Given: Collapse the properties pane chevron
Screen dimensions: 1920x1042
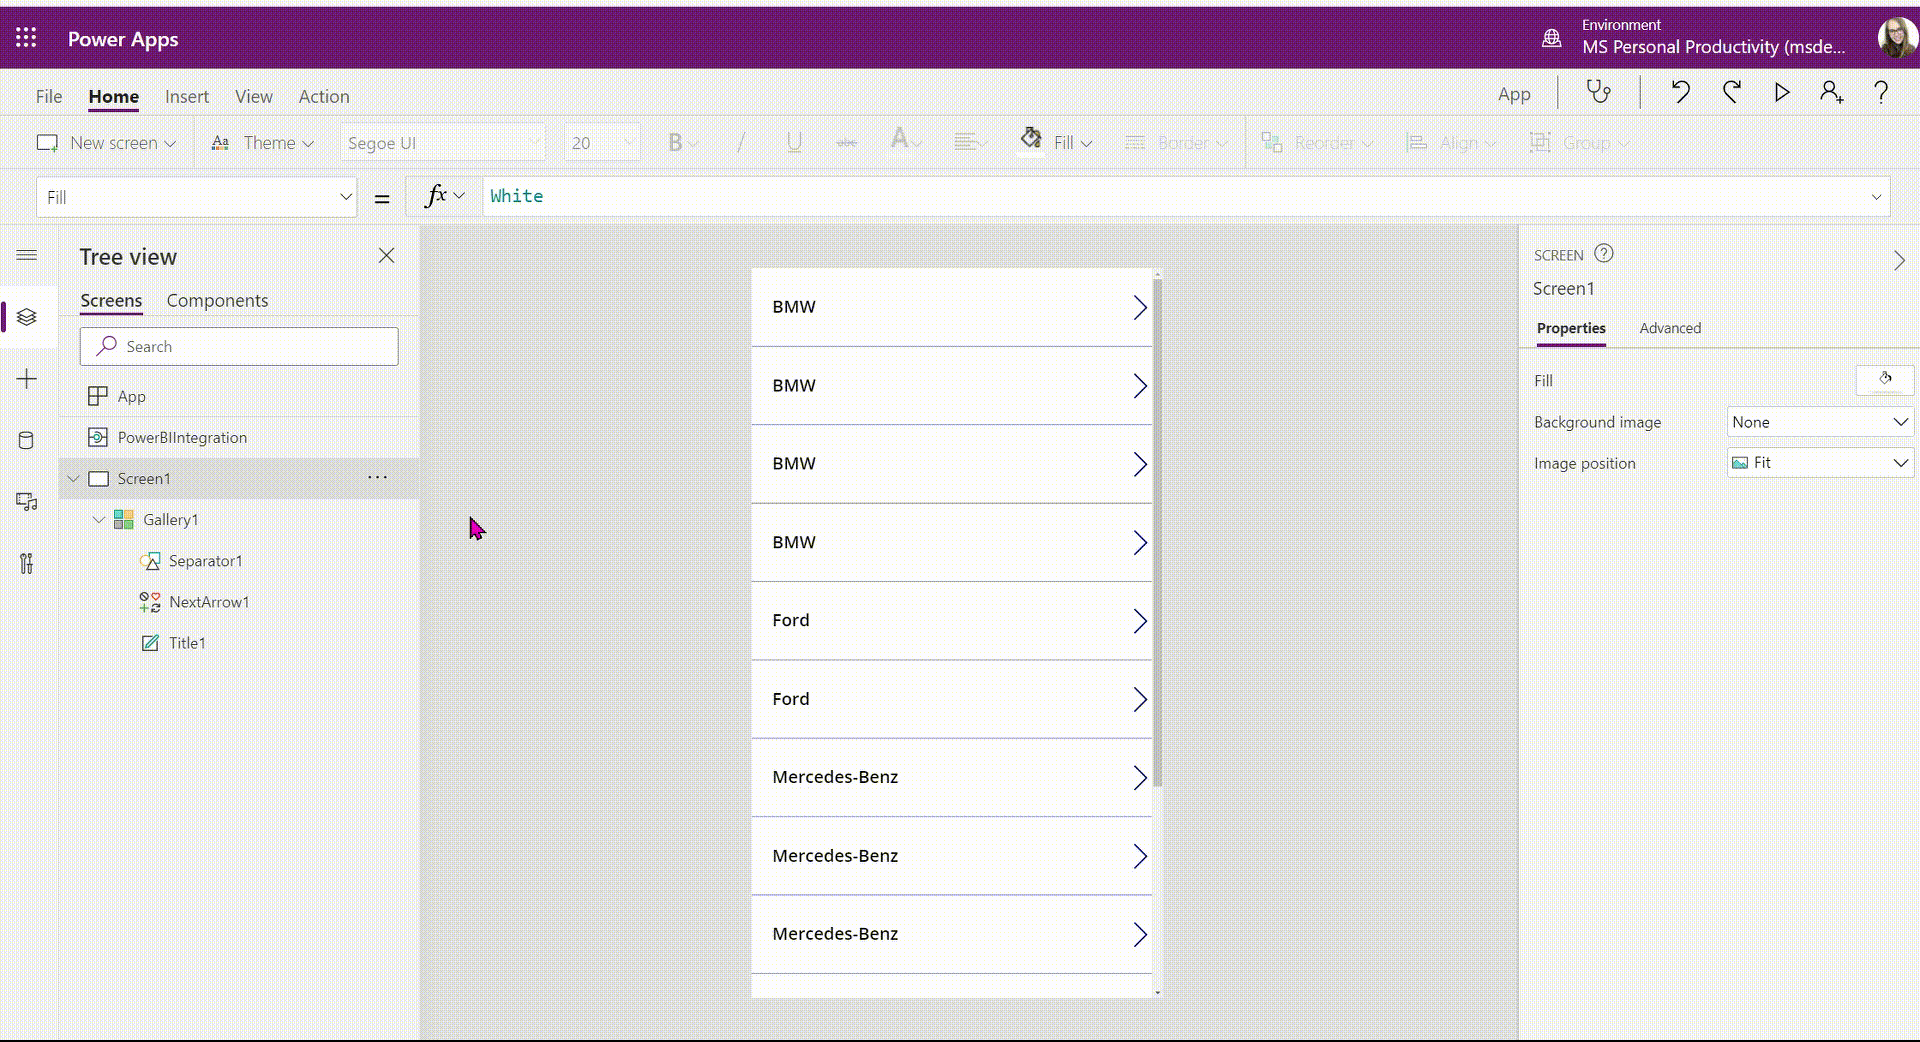Looking at the screenshot, I should [x=1899, y=261].
